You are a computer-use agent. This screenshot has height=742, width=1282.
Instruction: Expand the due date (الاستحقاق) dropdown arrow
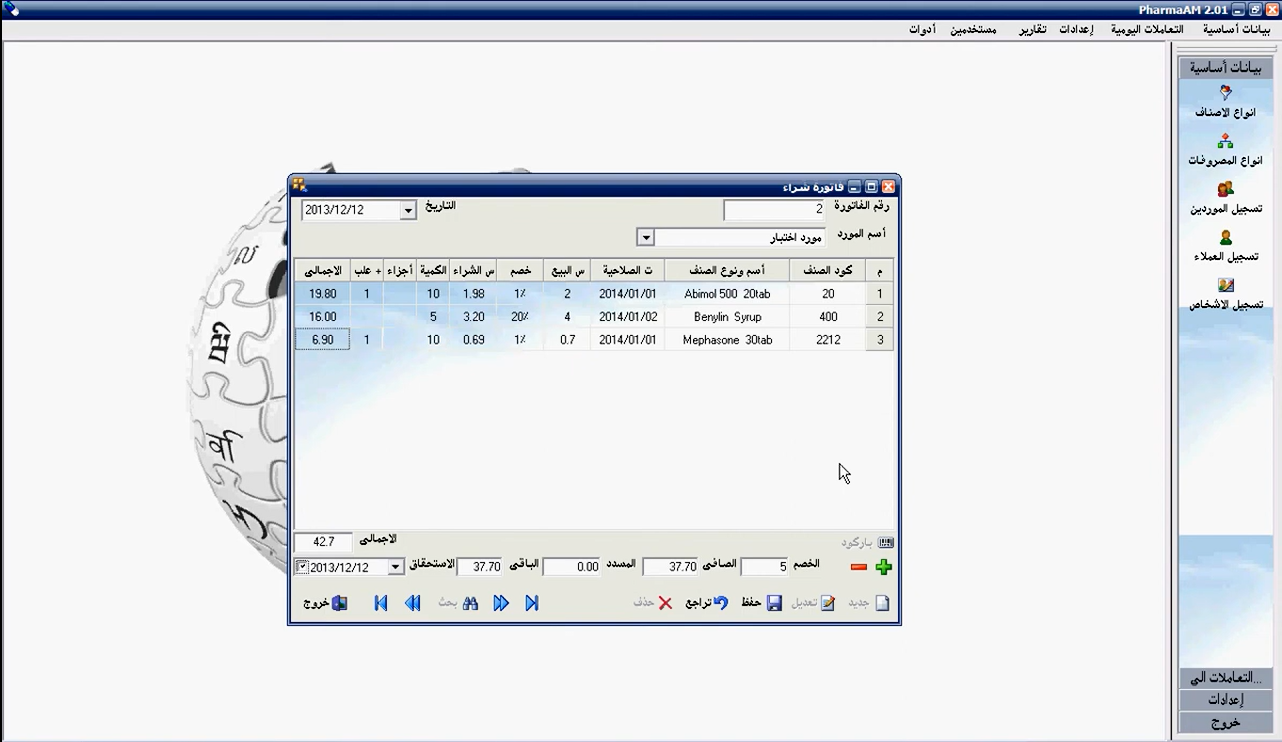click(396, 567)
